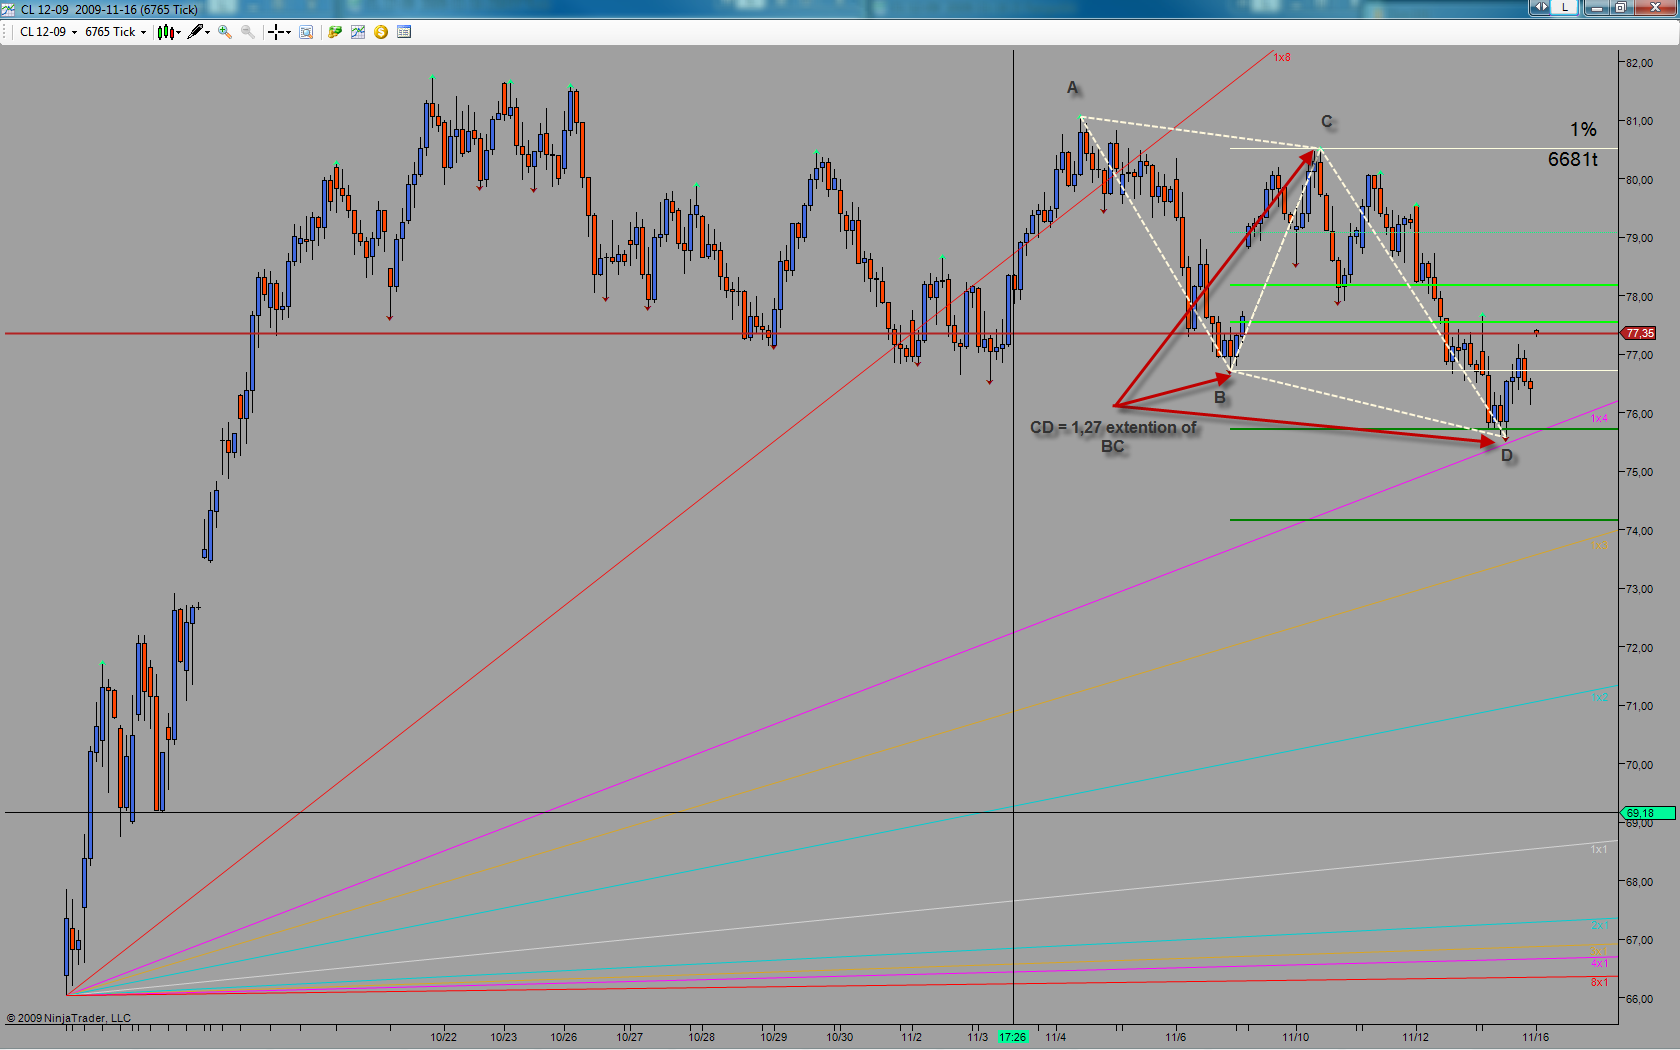Screen dimensions: 1680x1050
Task: Select the pattern point label A
Action: [1073, 88]
